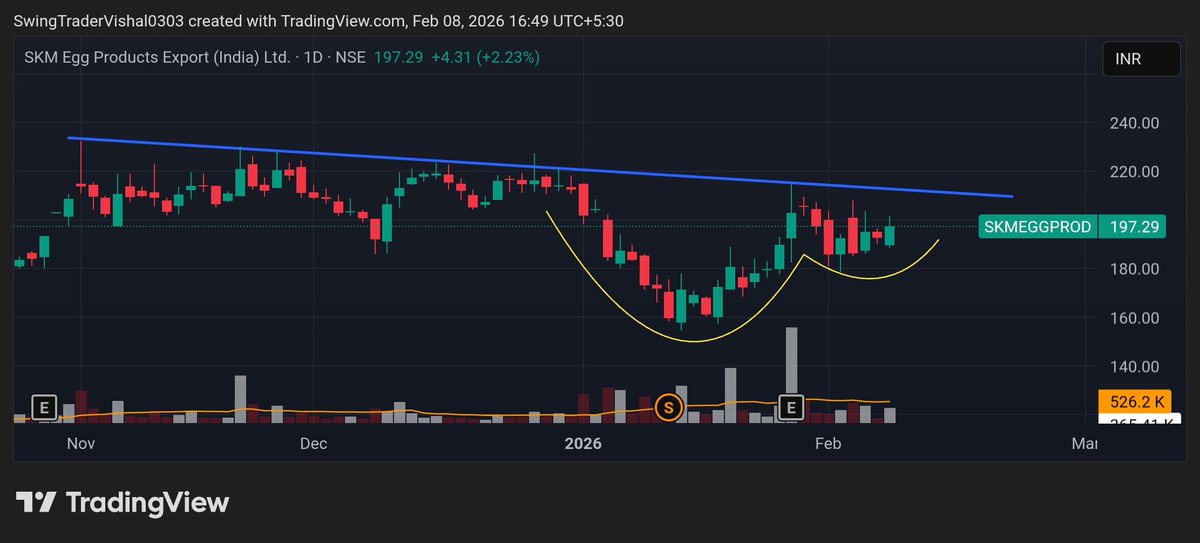
Task: Click the earnings E marker near November
Action: pos(42,407)
